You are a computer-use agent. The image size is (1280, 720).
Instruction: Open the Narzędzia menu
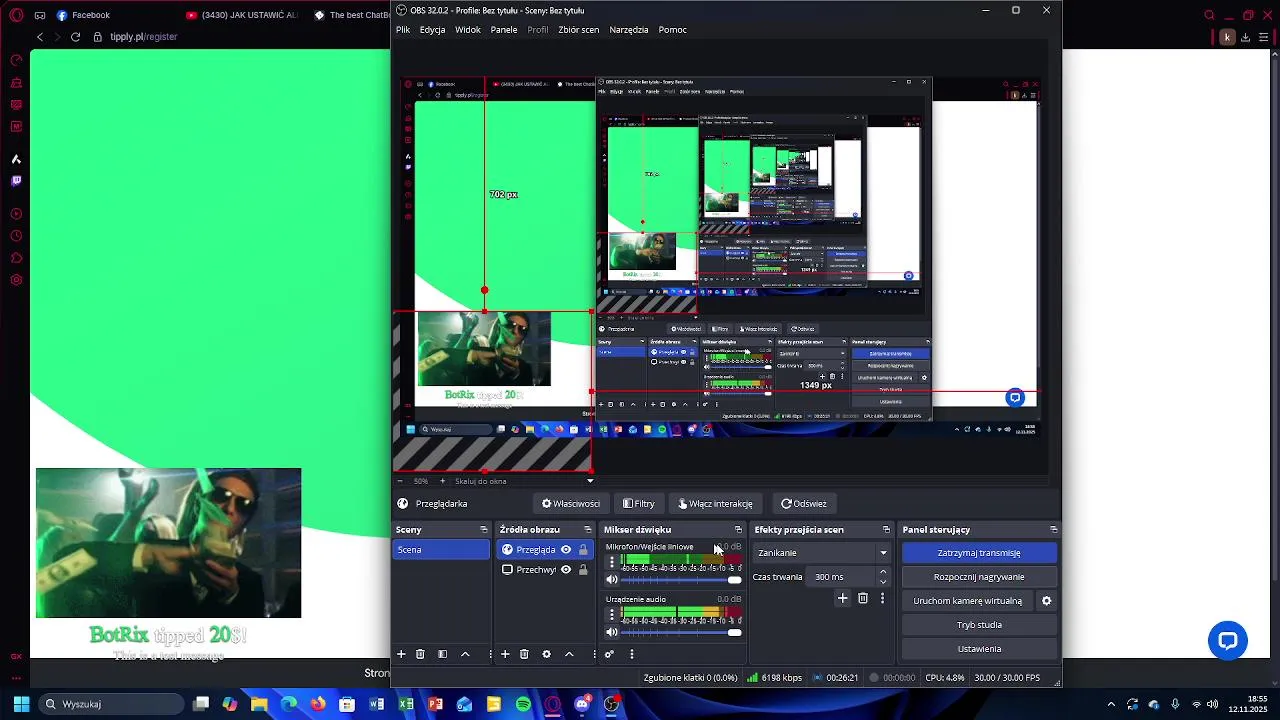coord(629,30)
